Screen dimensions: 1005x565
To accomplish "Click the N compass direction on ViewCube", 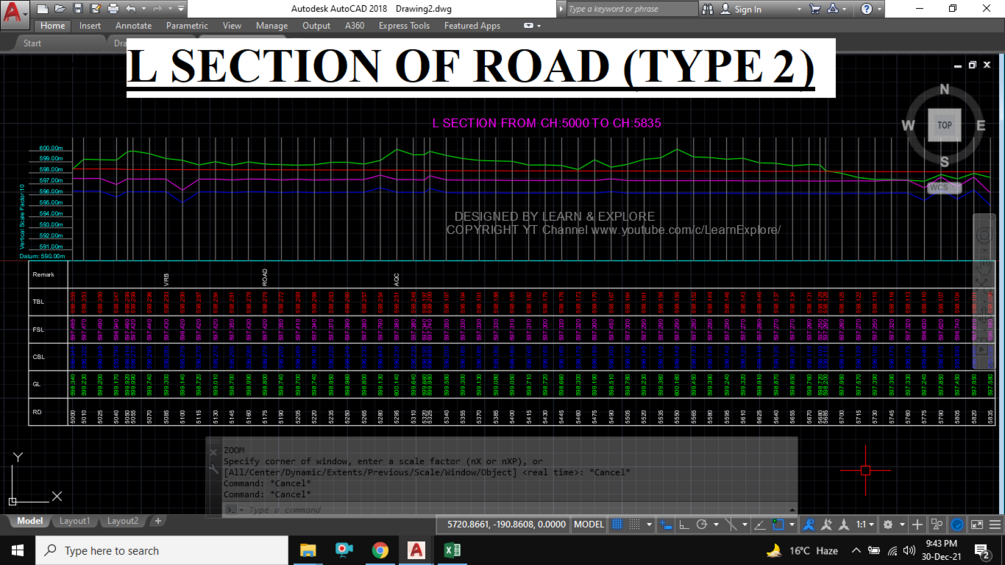I will coord(944,90).
